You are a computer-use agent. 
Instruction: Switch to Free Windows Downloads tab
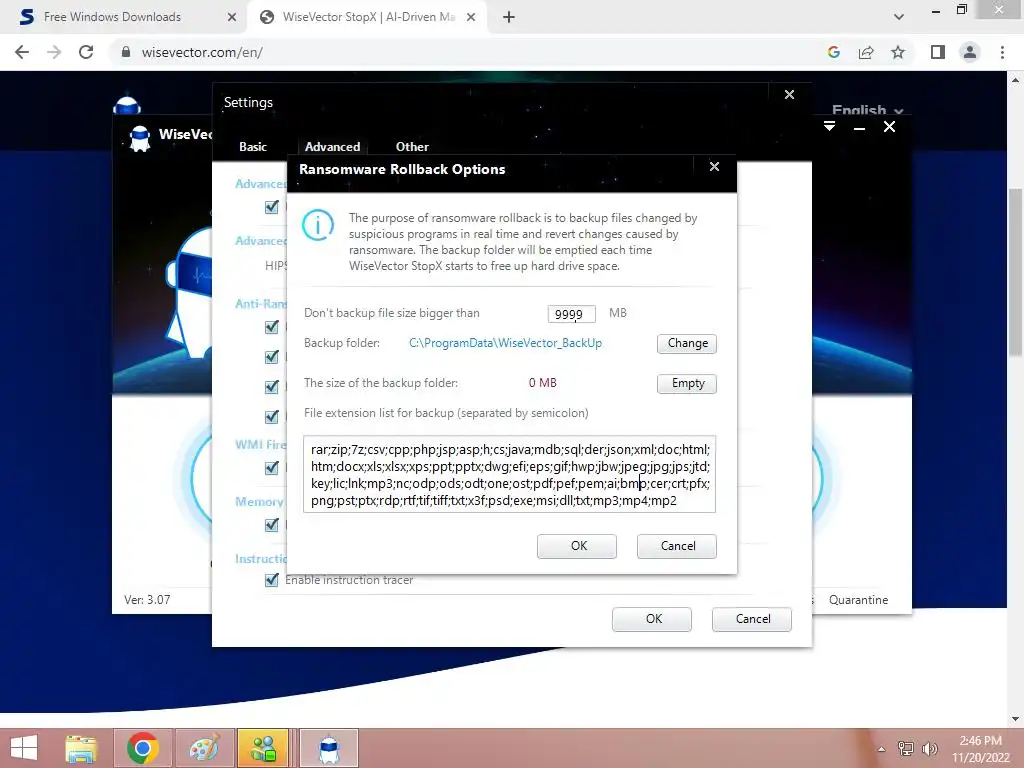[x=124, y=17]
